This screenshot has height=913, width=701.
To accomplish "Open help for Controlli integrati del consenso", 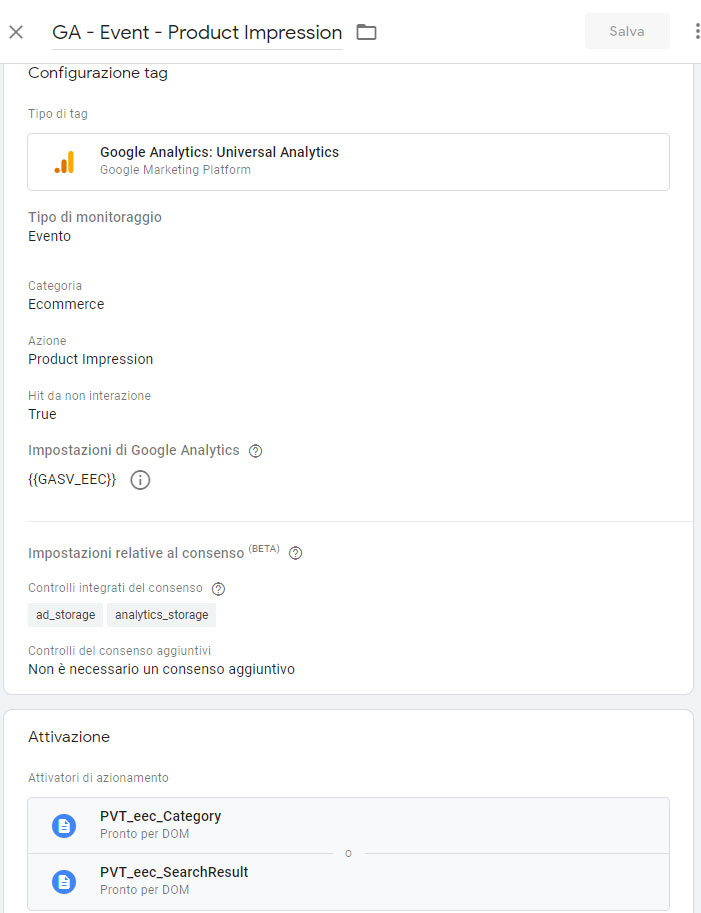I will [x=218, y=589].
